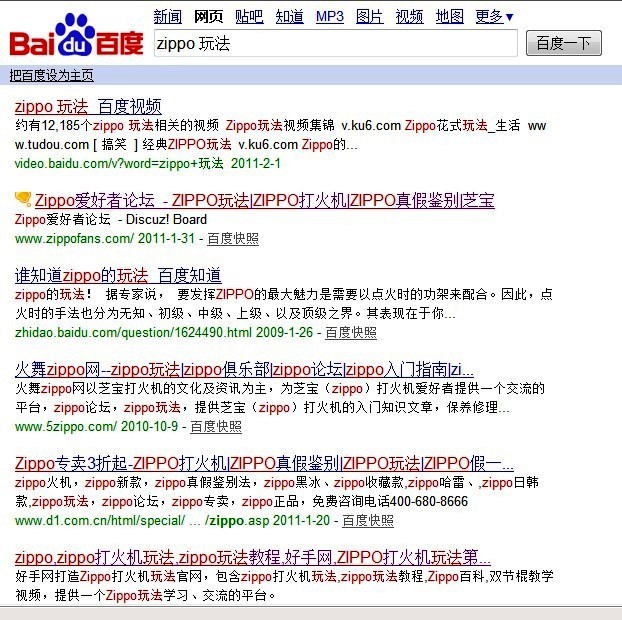622x620 pixels.
Task: Open the 谁知道zippo的玩法_百度知道 result
Action: 118,275
